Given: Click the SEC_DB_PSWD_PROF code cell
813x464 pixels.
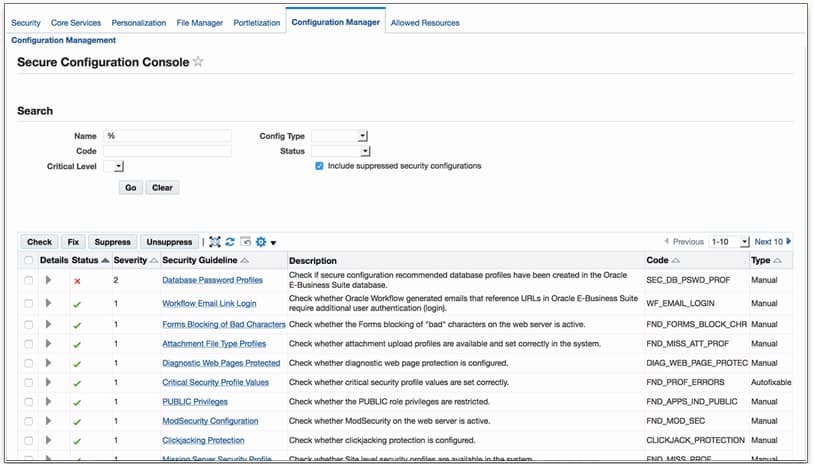Looking at the screenshot, I should (x=688, y=280).
